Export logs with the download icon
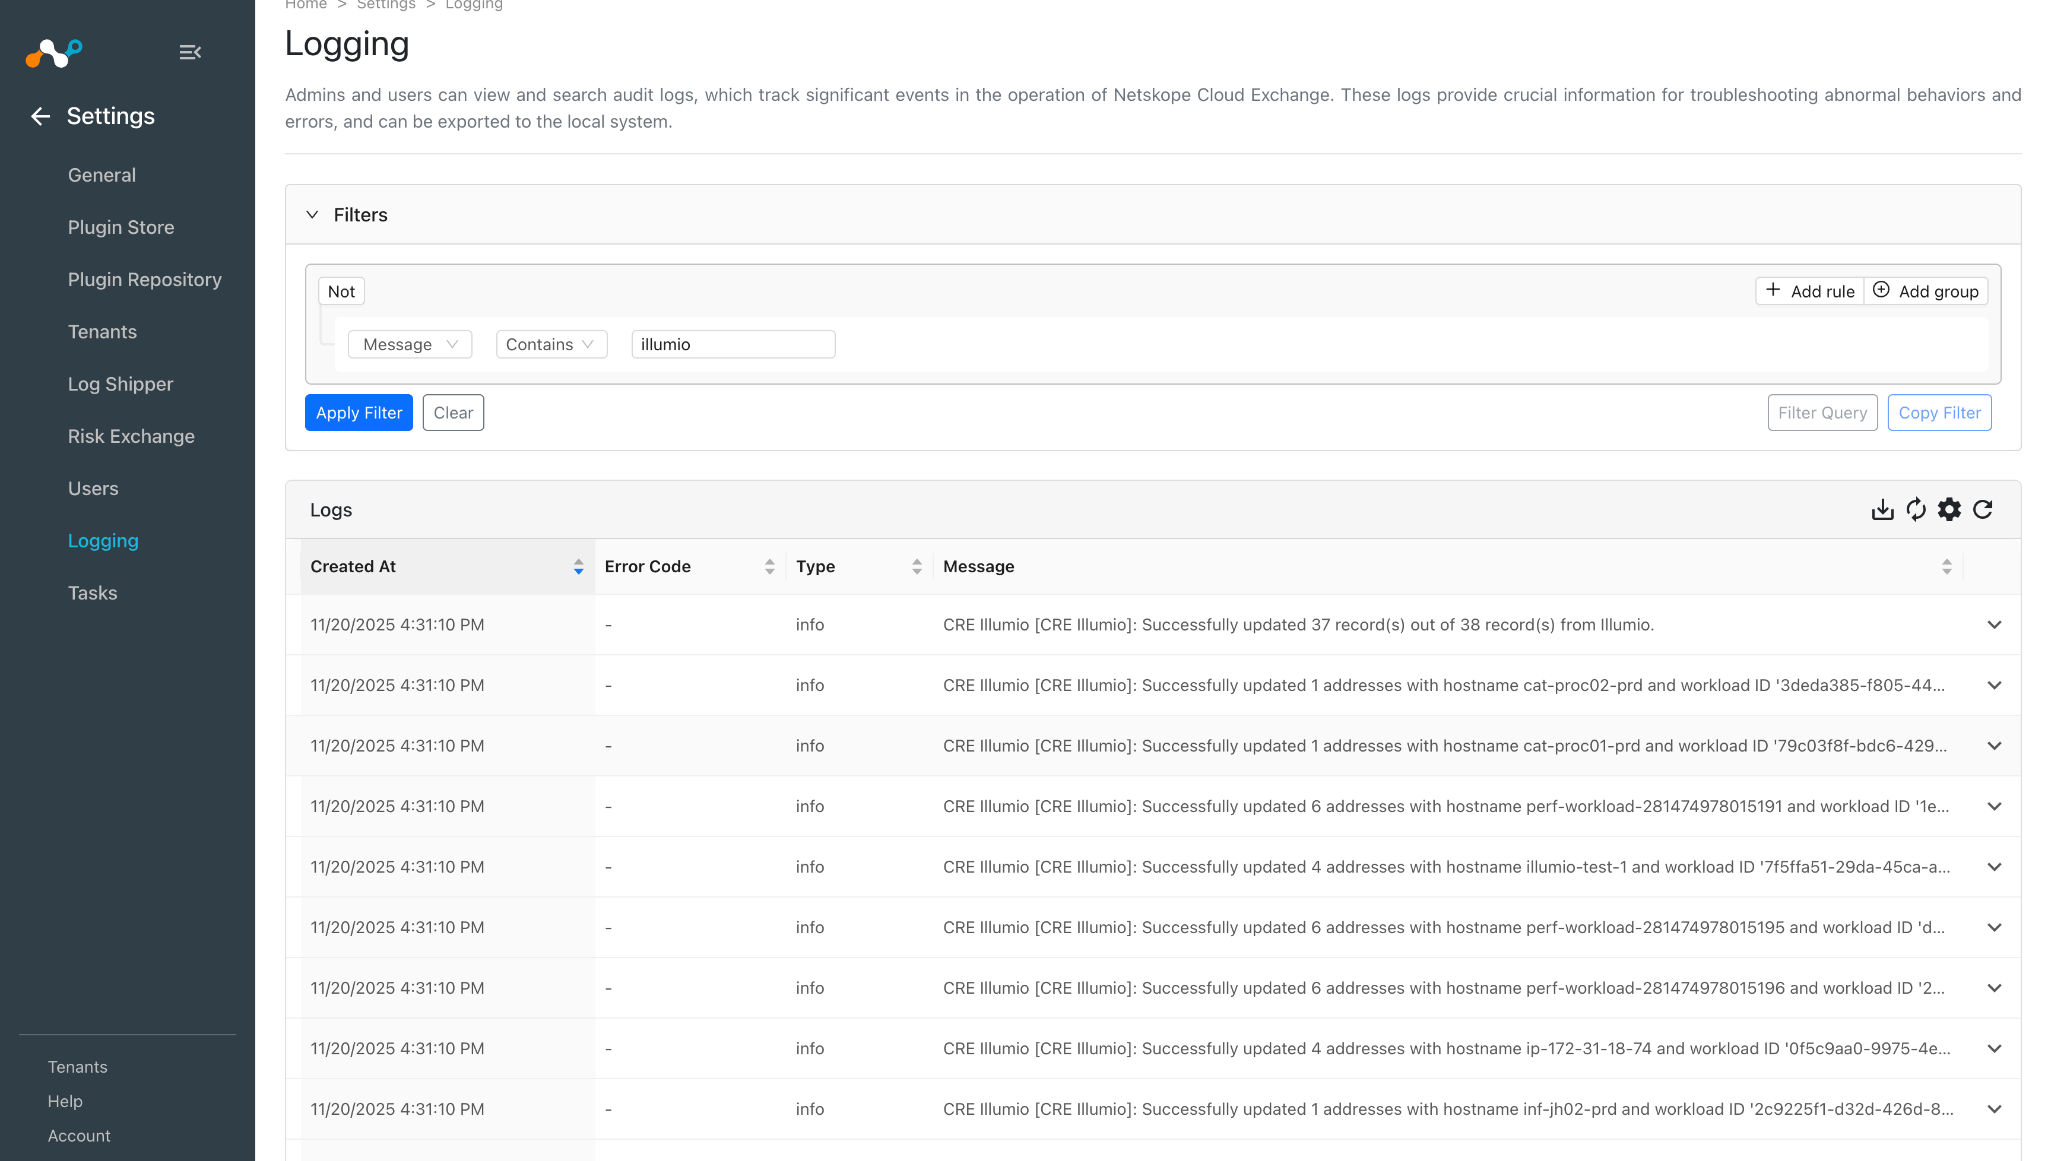The height and width of the screenshot is (1161, 2048). pos(1882,510)
